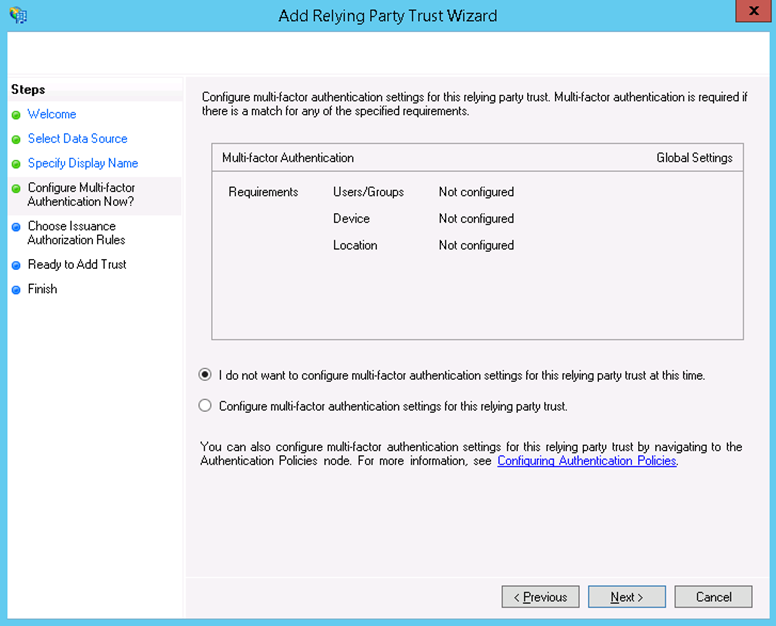Click the green bullet beside Welcome step
776x626 pixels.
point(16,115)
